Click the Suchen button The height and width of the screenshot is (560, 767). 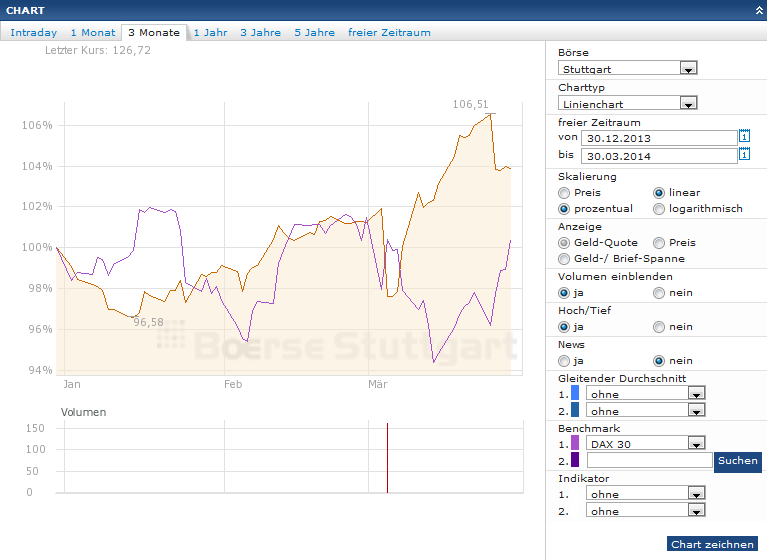click(738, 461)
